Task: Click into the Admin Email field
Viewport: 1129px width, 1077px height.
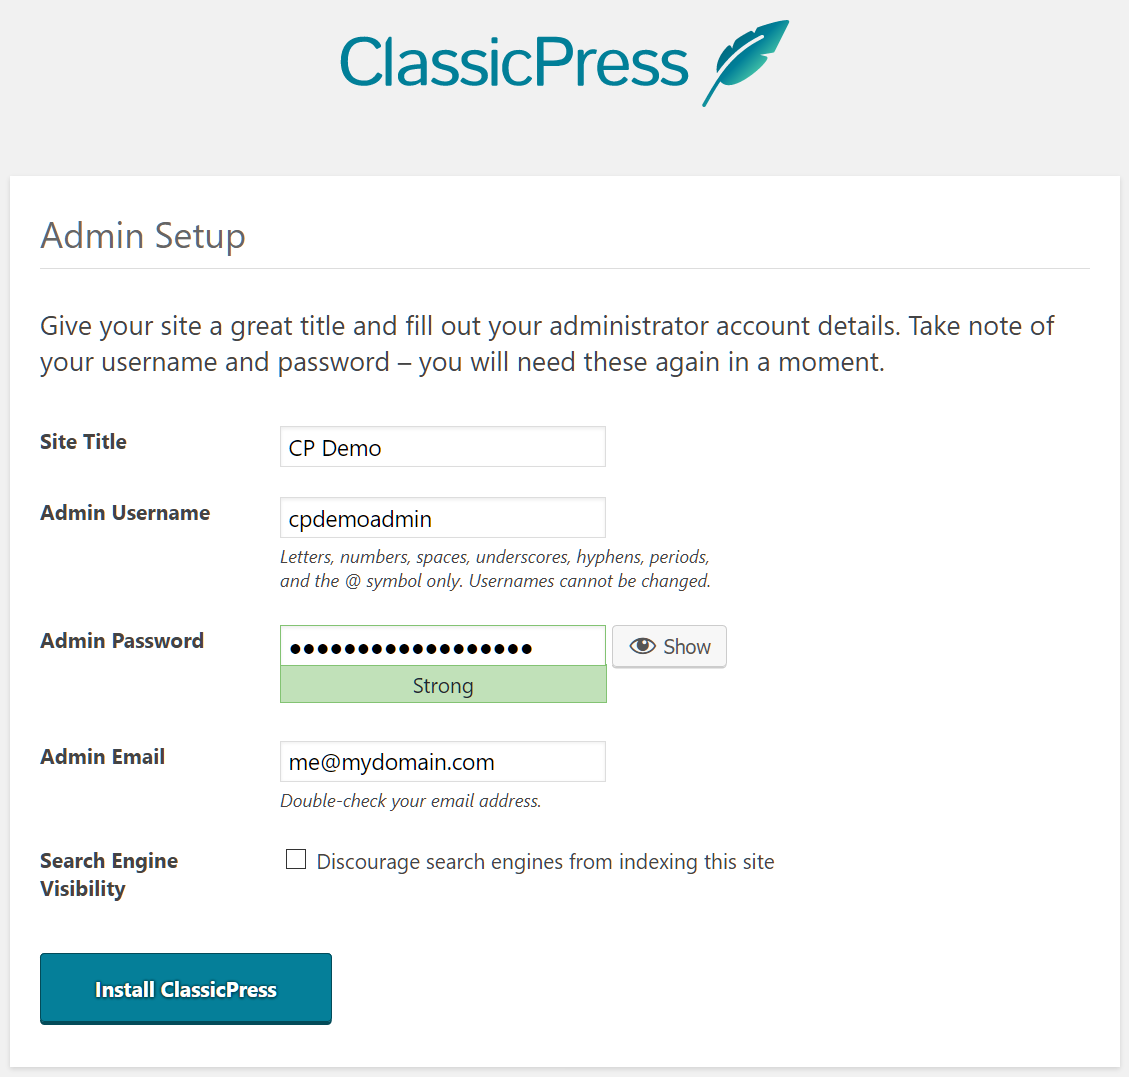Action: point(443,762)
